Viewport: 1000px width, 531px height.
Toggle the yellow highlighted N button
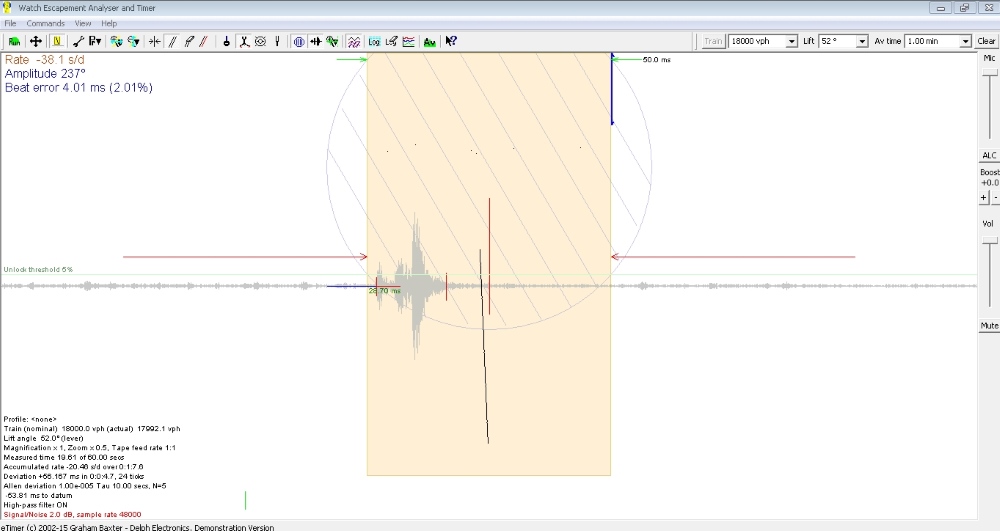coord(57,41)
